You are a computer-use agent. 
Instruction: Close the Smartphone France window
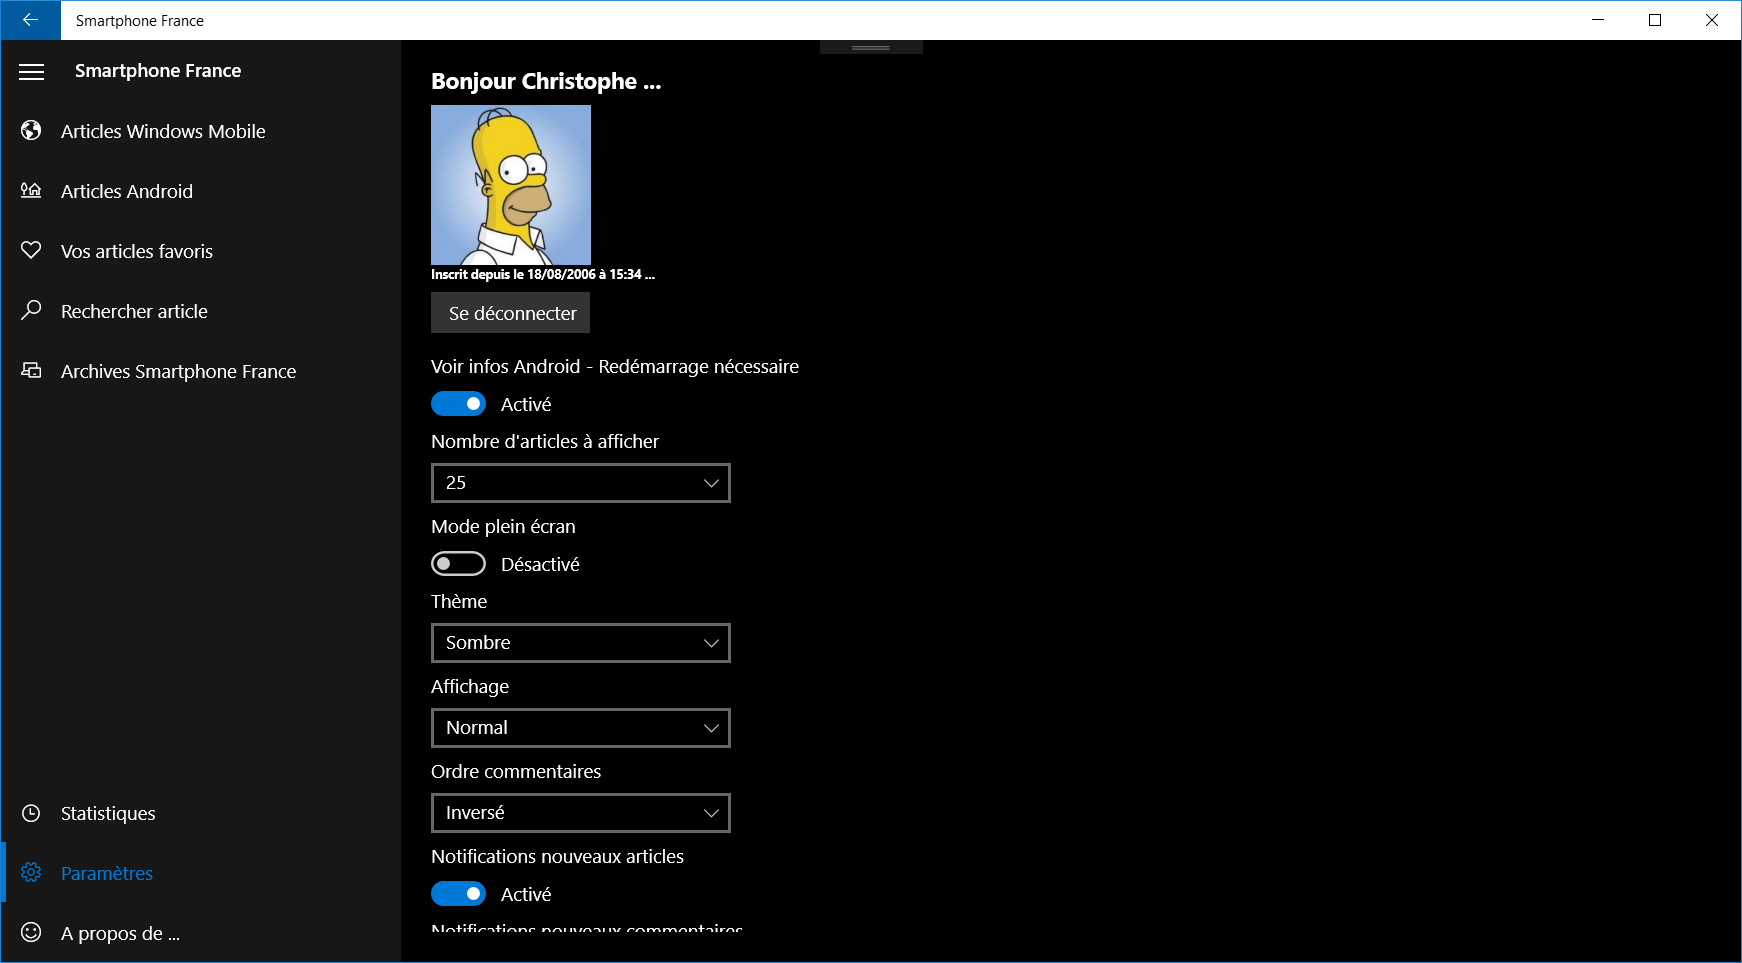click(x=1712, y=20)
